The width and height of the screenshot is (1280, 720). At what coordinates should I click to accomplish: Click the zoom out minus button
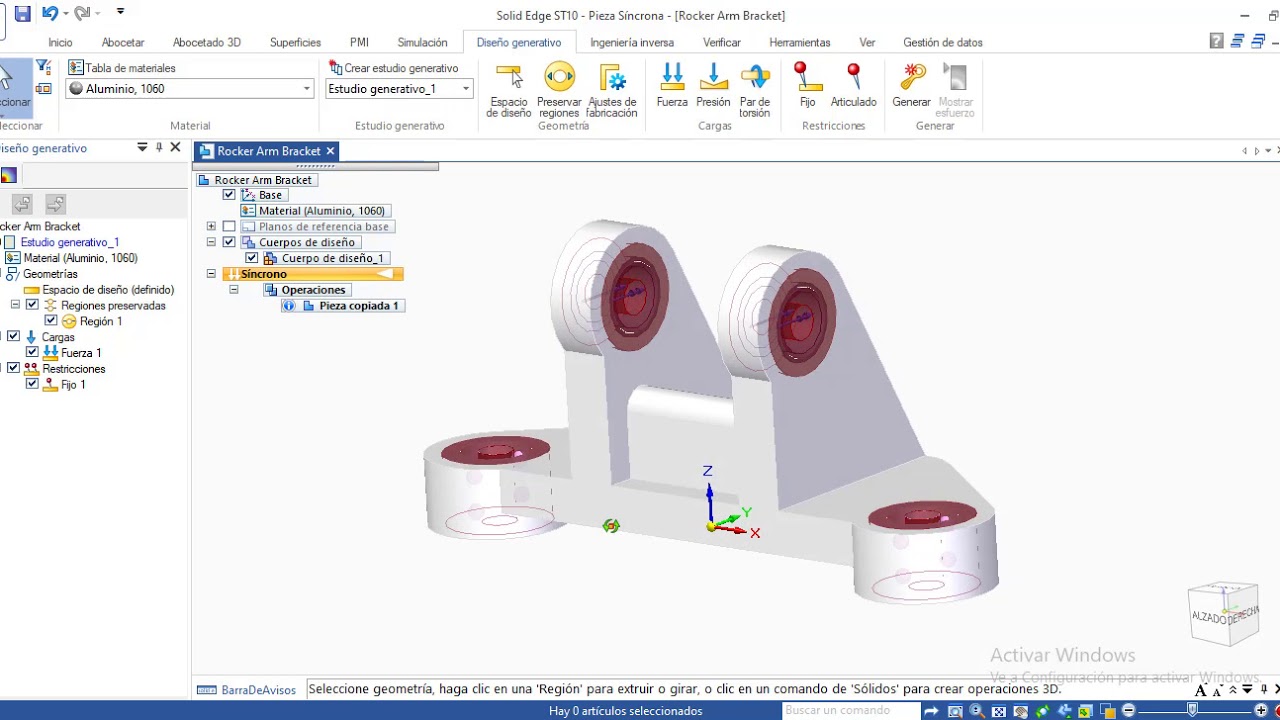point(1128,710)
